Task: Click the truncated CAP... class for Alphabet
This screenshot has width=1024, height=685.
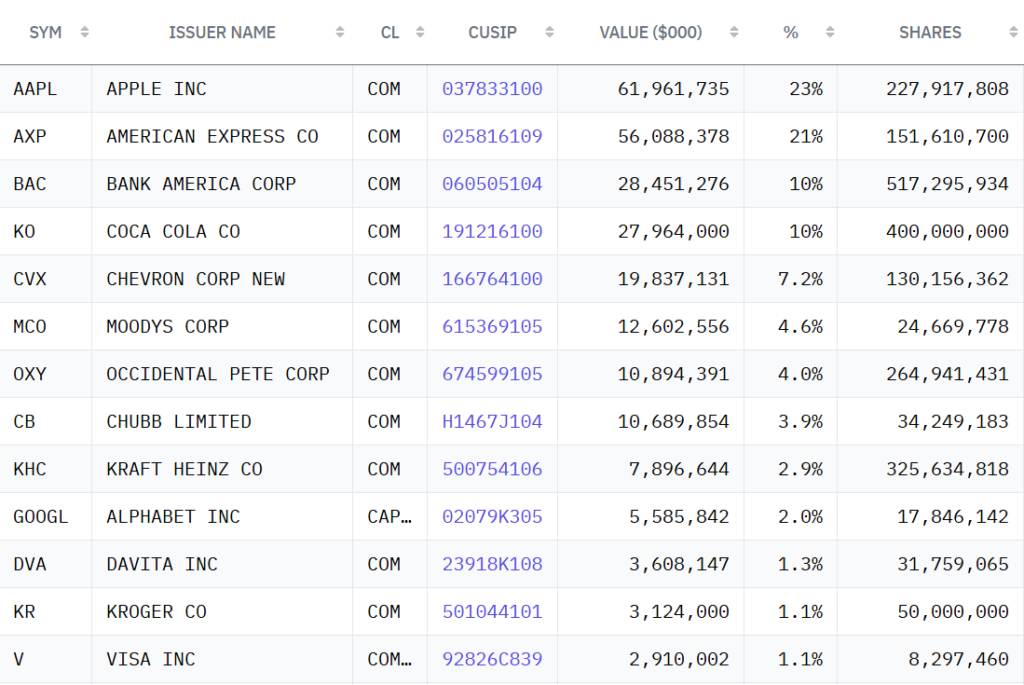Action: pyautogui.click(x=389, y=517)
